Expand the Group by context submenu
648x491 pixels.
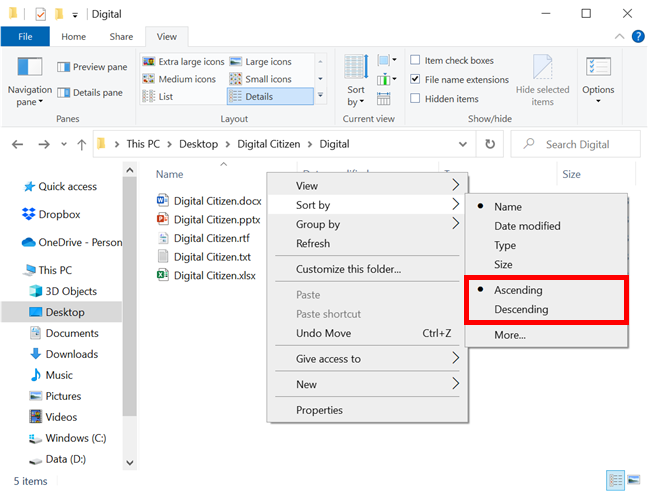367,224
